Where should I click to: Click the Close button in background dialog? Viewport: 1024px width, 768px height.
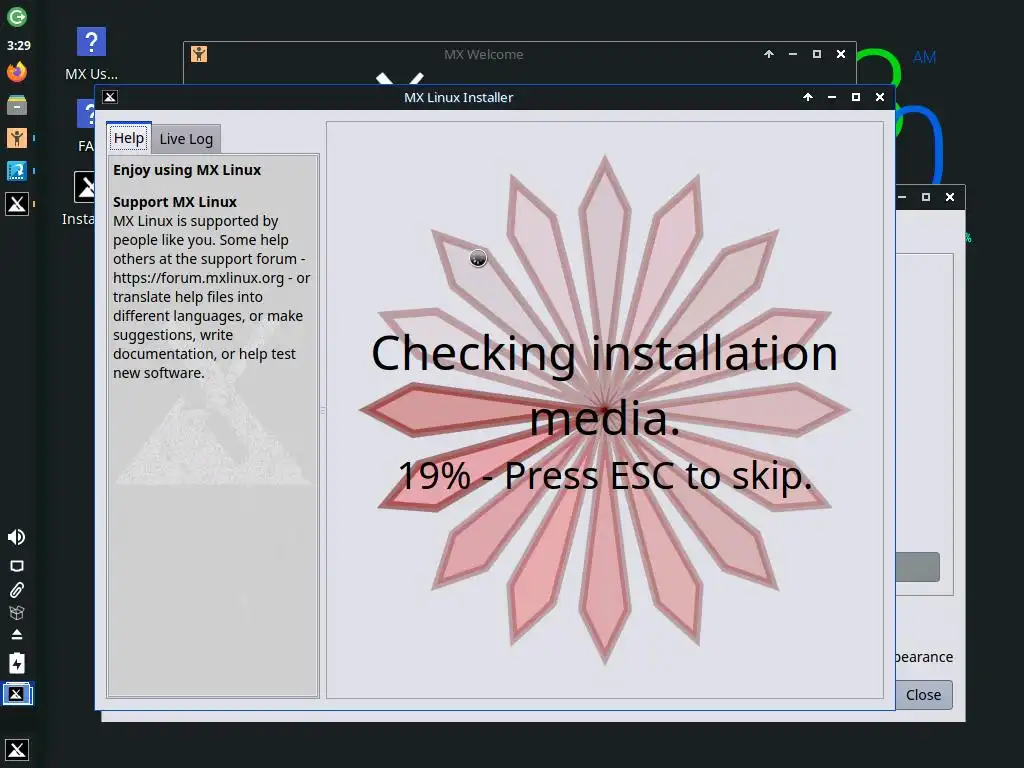pos(923,695)
